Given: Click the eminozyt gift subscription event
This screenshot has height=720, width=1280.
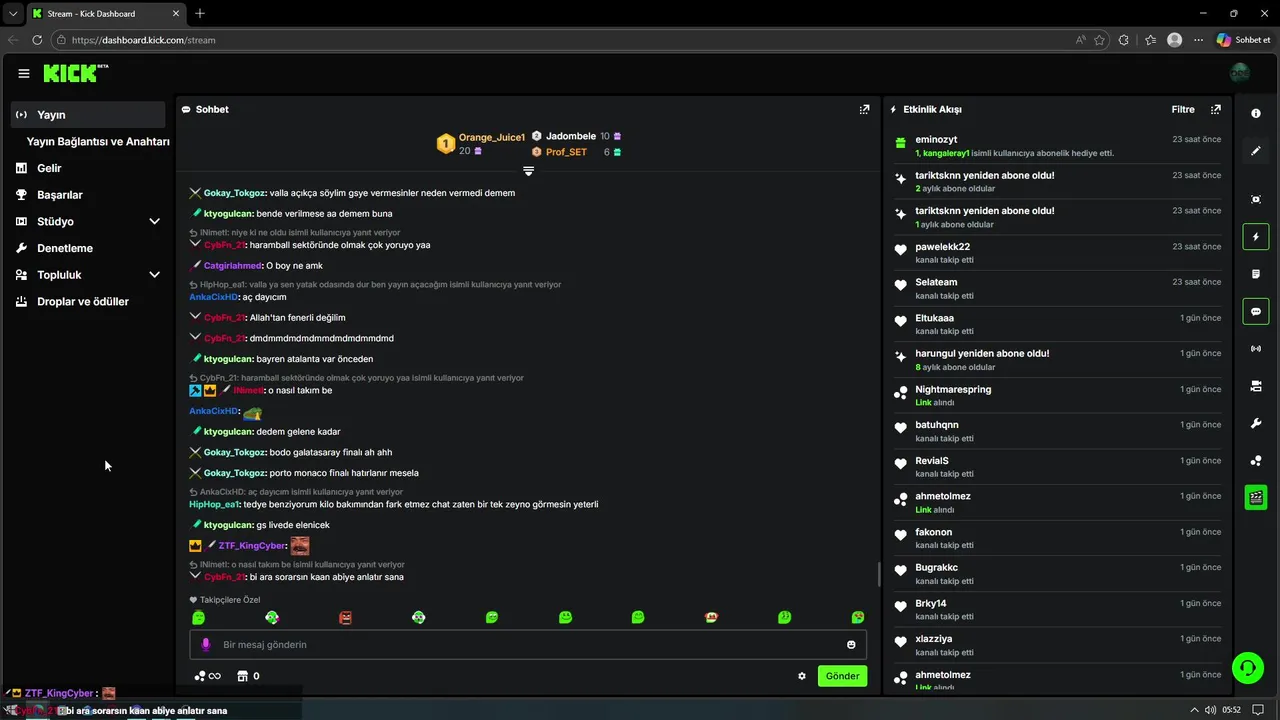Looking at the screenshot, I should point(1057,146).
